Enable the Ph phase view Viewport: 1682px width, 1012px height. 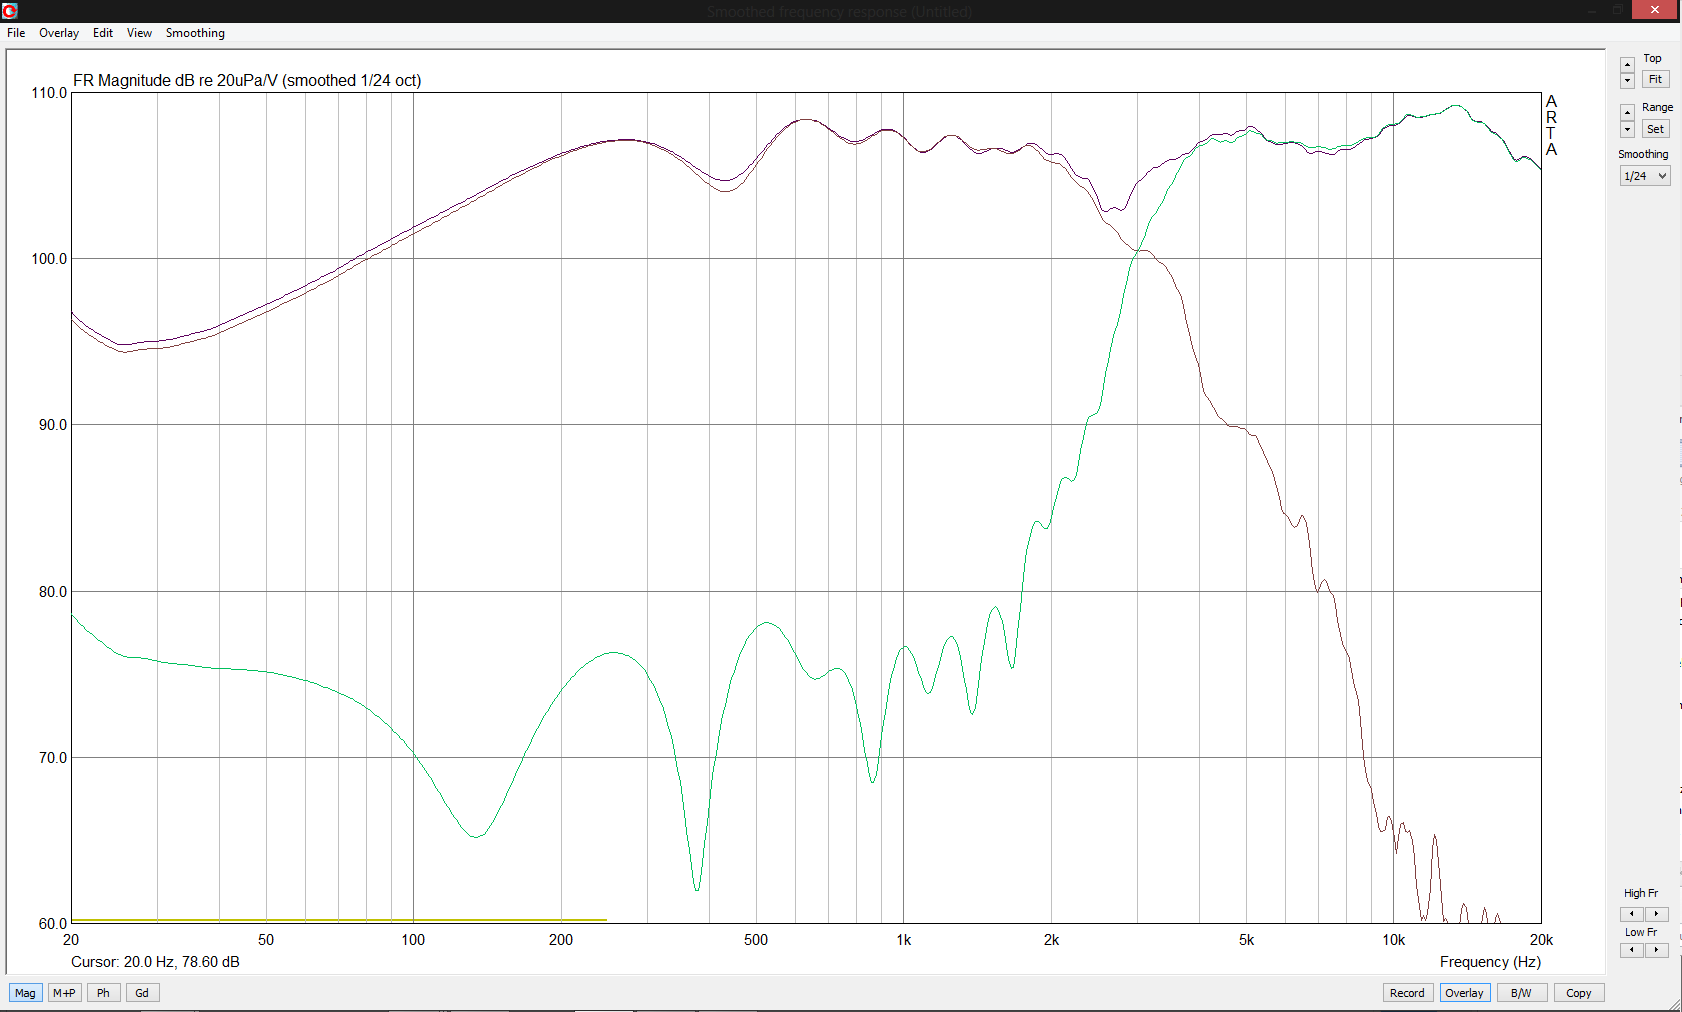pos(103,993)
